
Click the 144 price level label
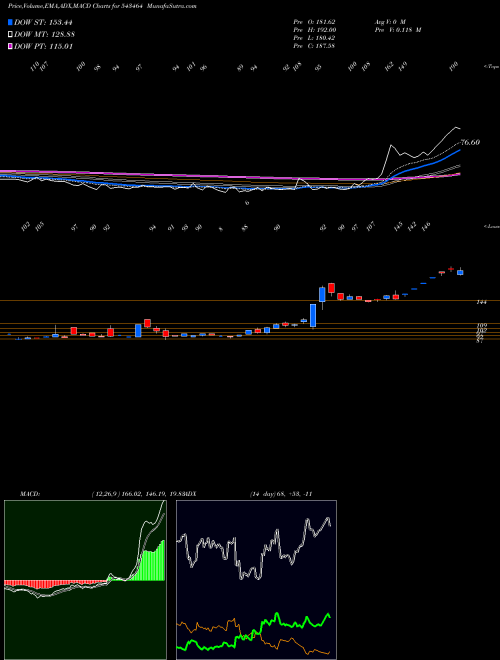482,303
